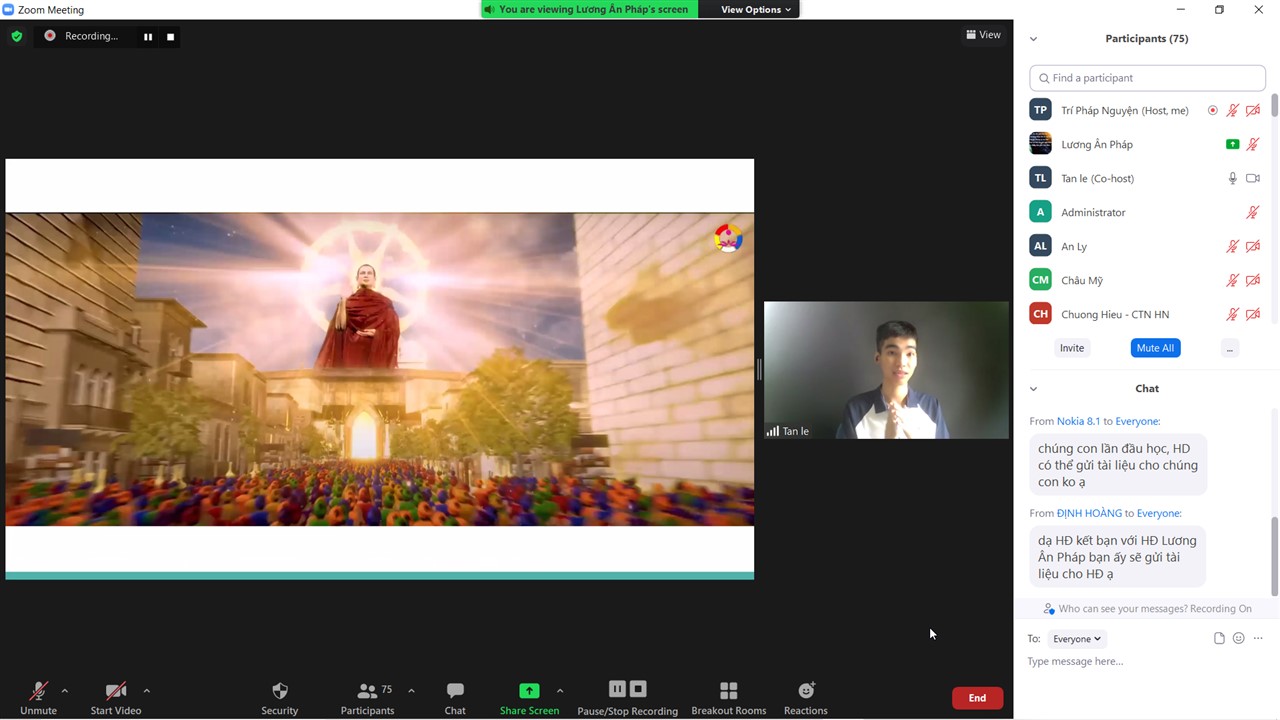Expand arrow next to Participants button
1280x720 pixels.
[x=411, y=690]
